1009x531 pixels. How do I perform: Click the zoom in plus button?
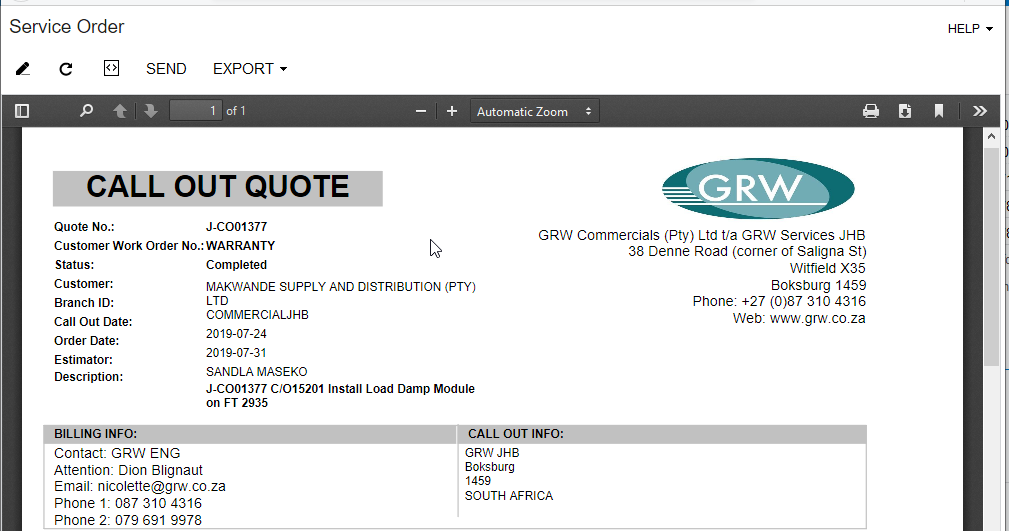[x=452, y=111]
